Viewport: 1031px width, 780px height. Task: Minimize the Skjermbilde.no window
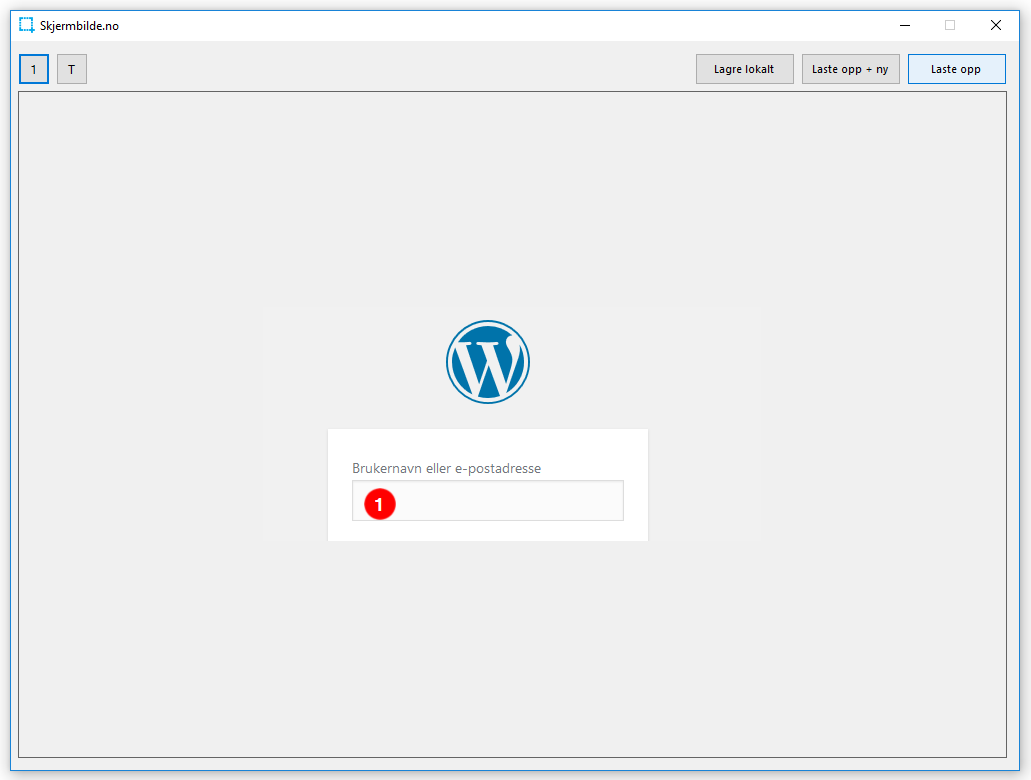coord(904,25)
